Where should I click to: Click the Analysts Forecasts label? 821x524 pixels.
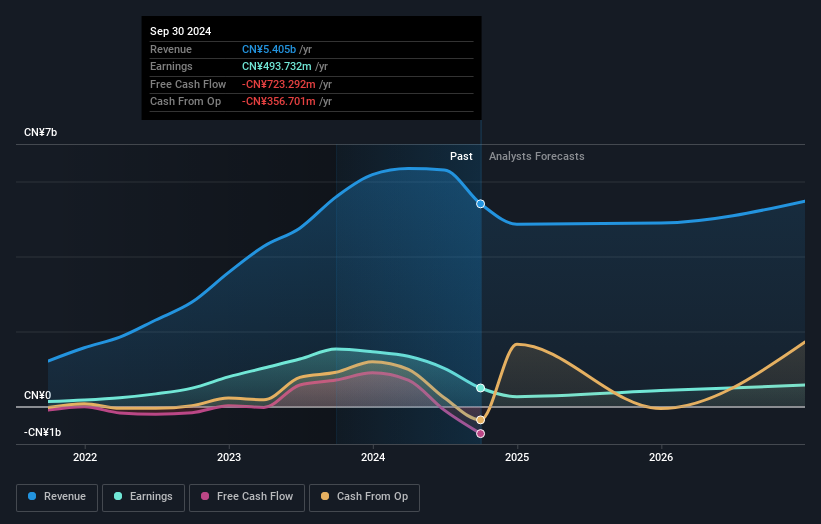pyautogui.click(x=537, y=156)
